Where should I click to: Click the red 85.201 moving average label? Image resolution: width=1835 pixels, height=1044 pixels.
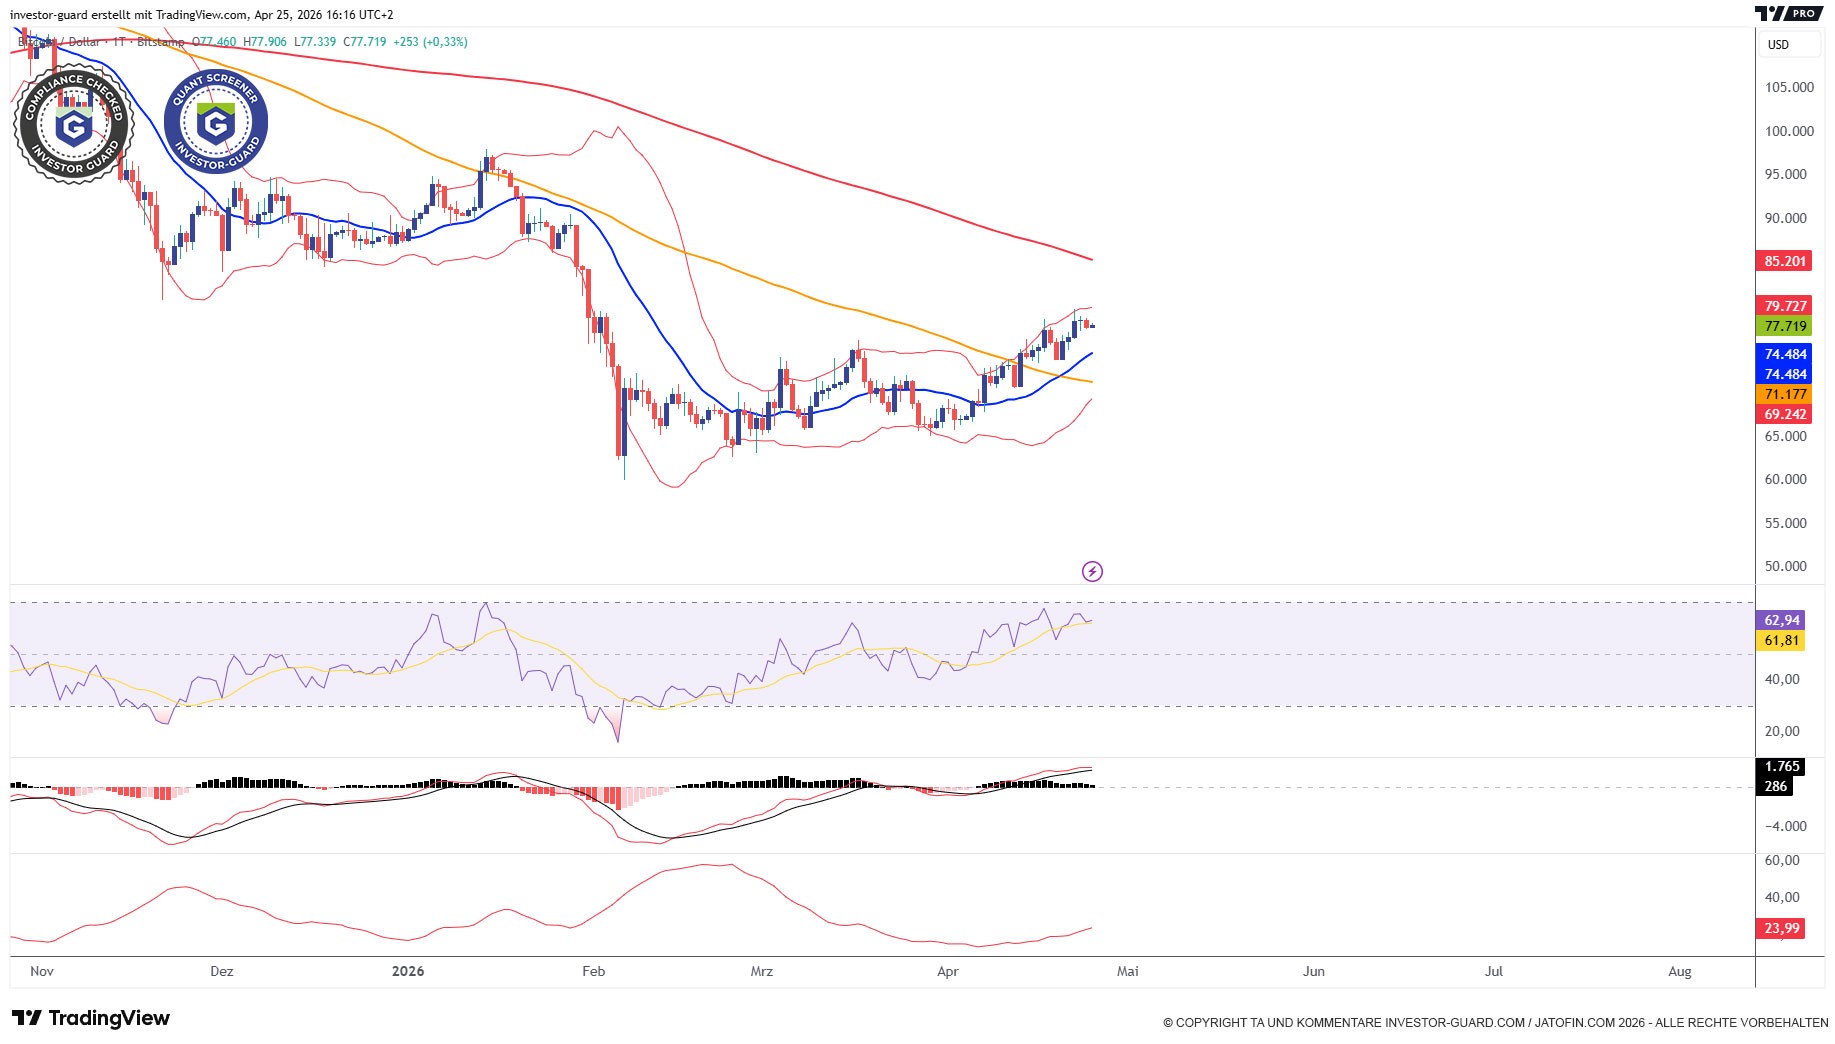[1784, 261]
